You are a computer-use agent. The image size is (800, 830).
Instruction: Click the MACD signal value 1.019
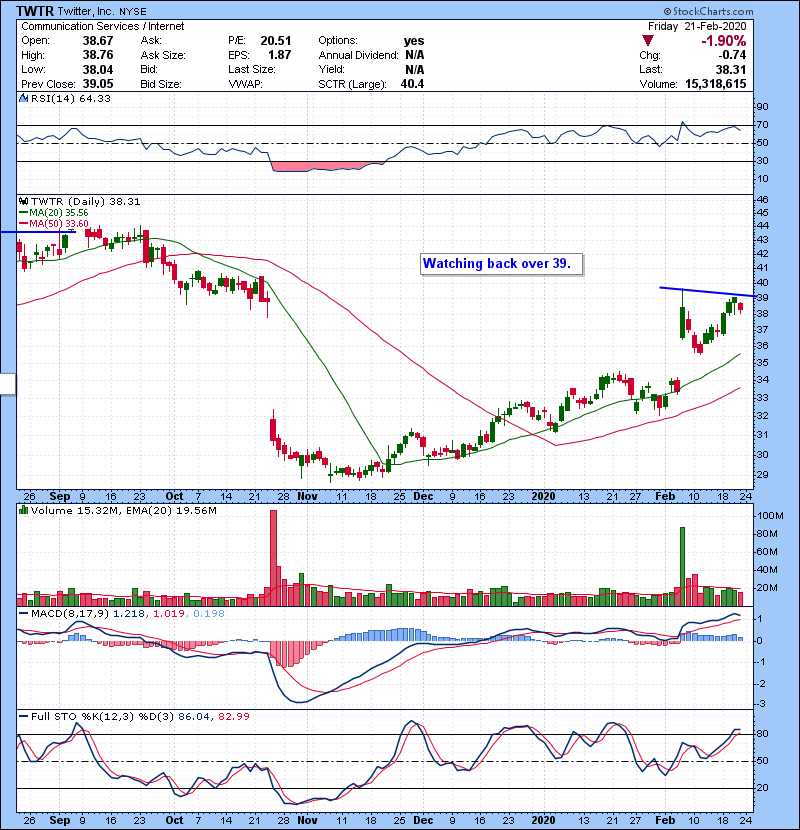click(169, 614)
